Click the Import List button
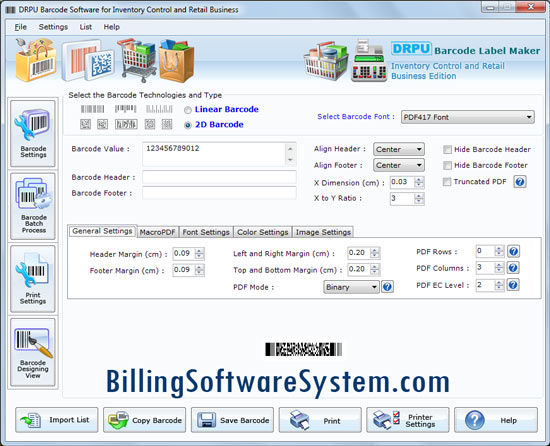The width and height of the screenshot is (550, 446). (56, 420)
